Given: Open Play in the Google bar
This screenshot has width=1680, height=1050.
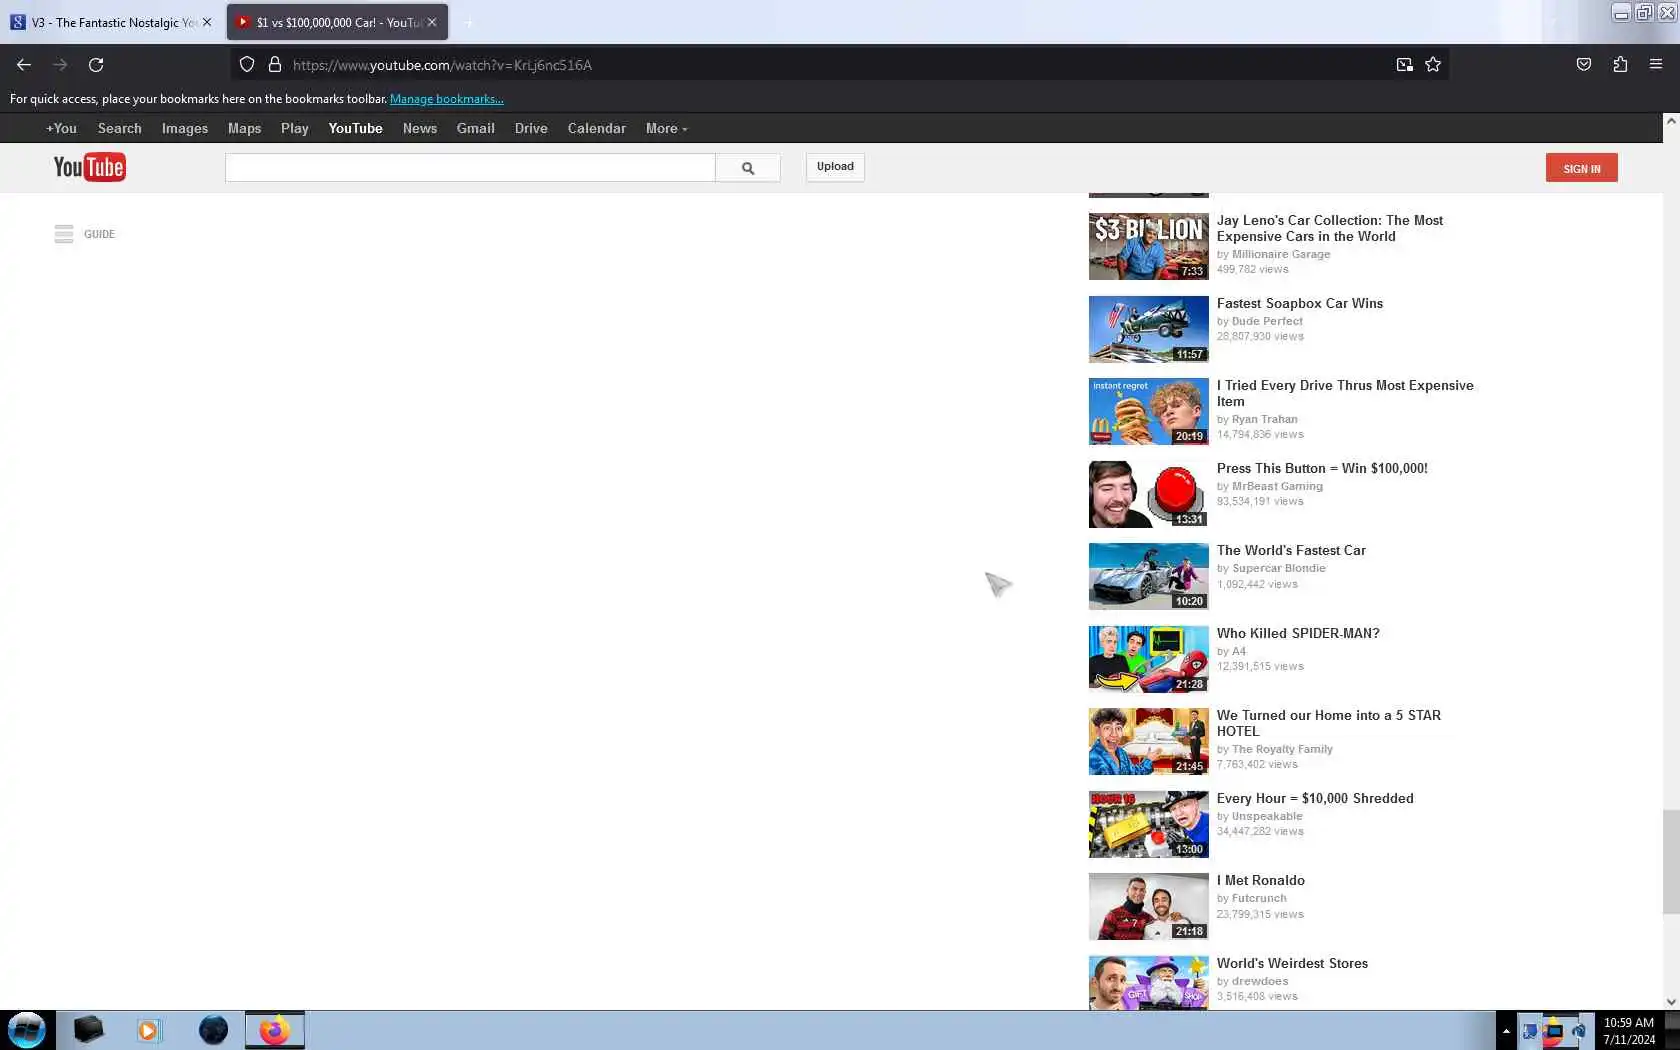Looking at the screenshot, I should pyautogui.click(x=295, y=128).
